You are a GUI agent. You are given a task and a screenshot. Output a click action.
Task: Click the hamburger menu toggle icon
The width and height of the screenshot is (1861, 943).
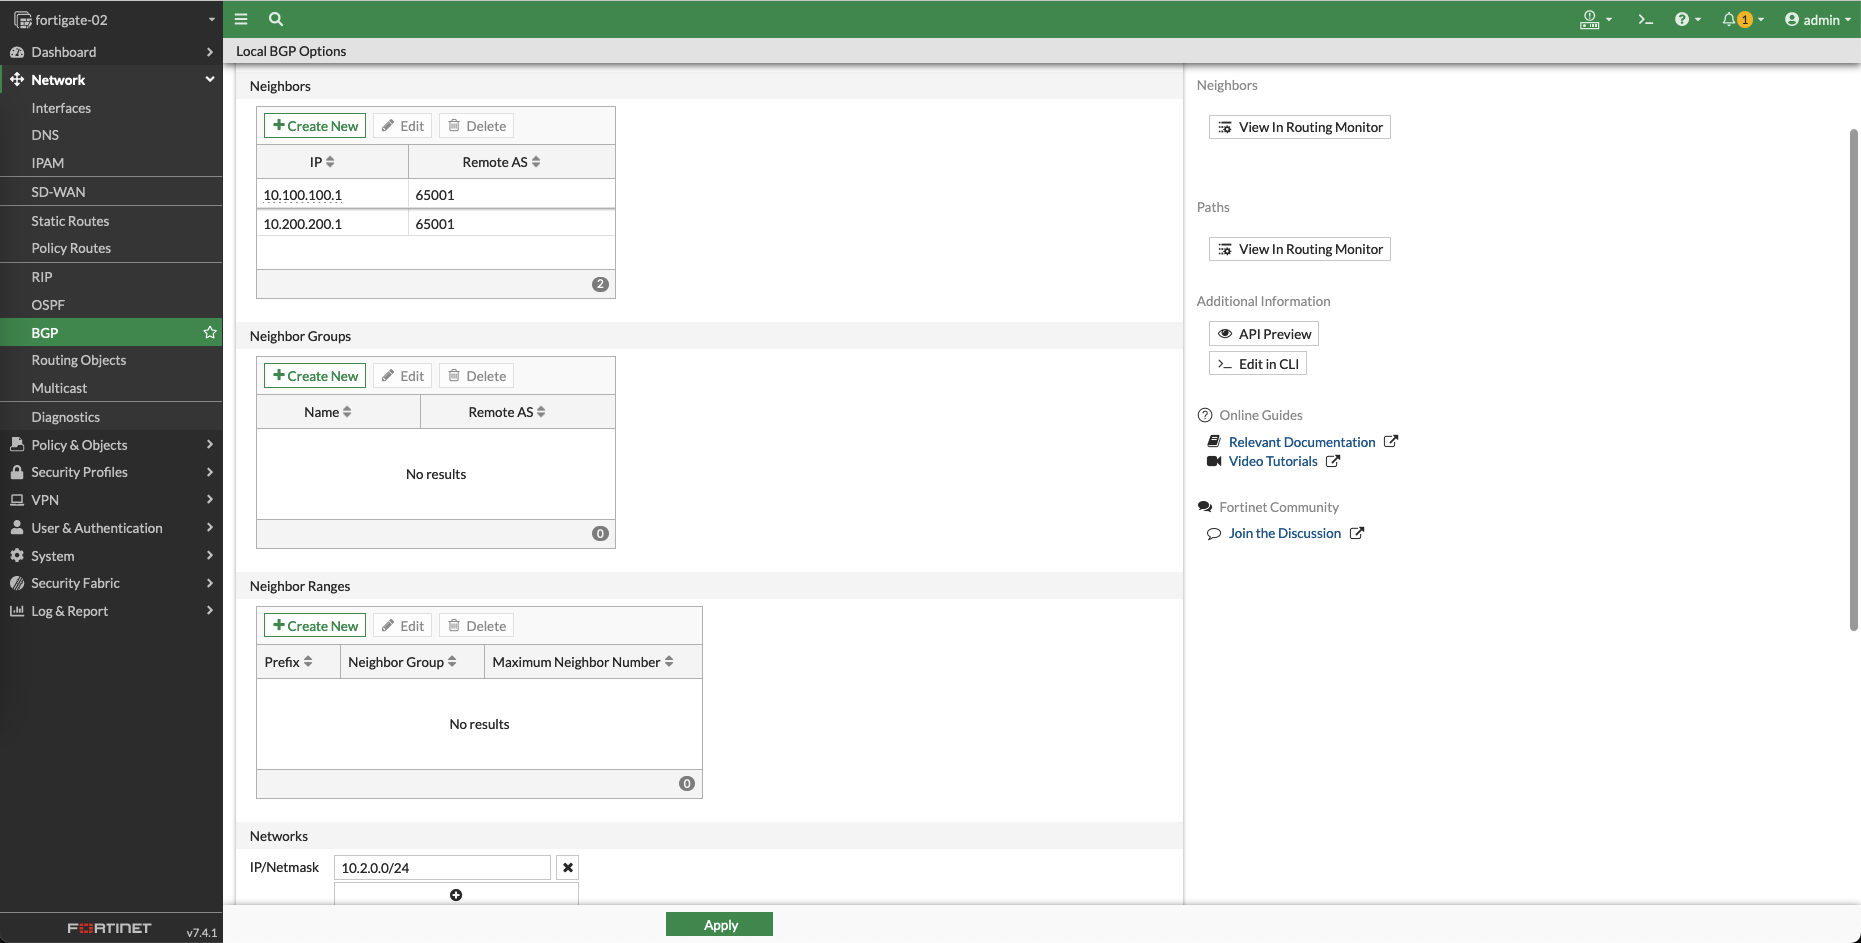(x=241, y=19)
